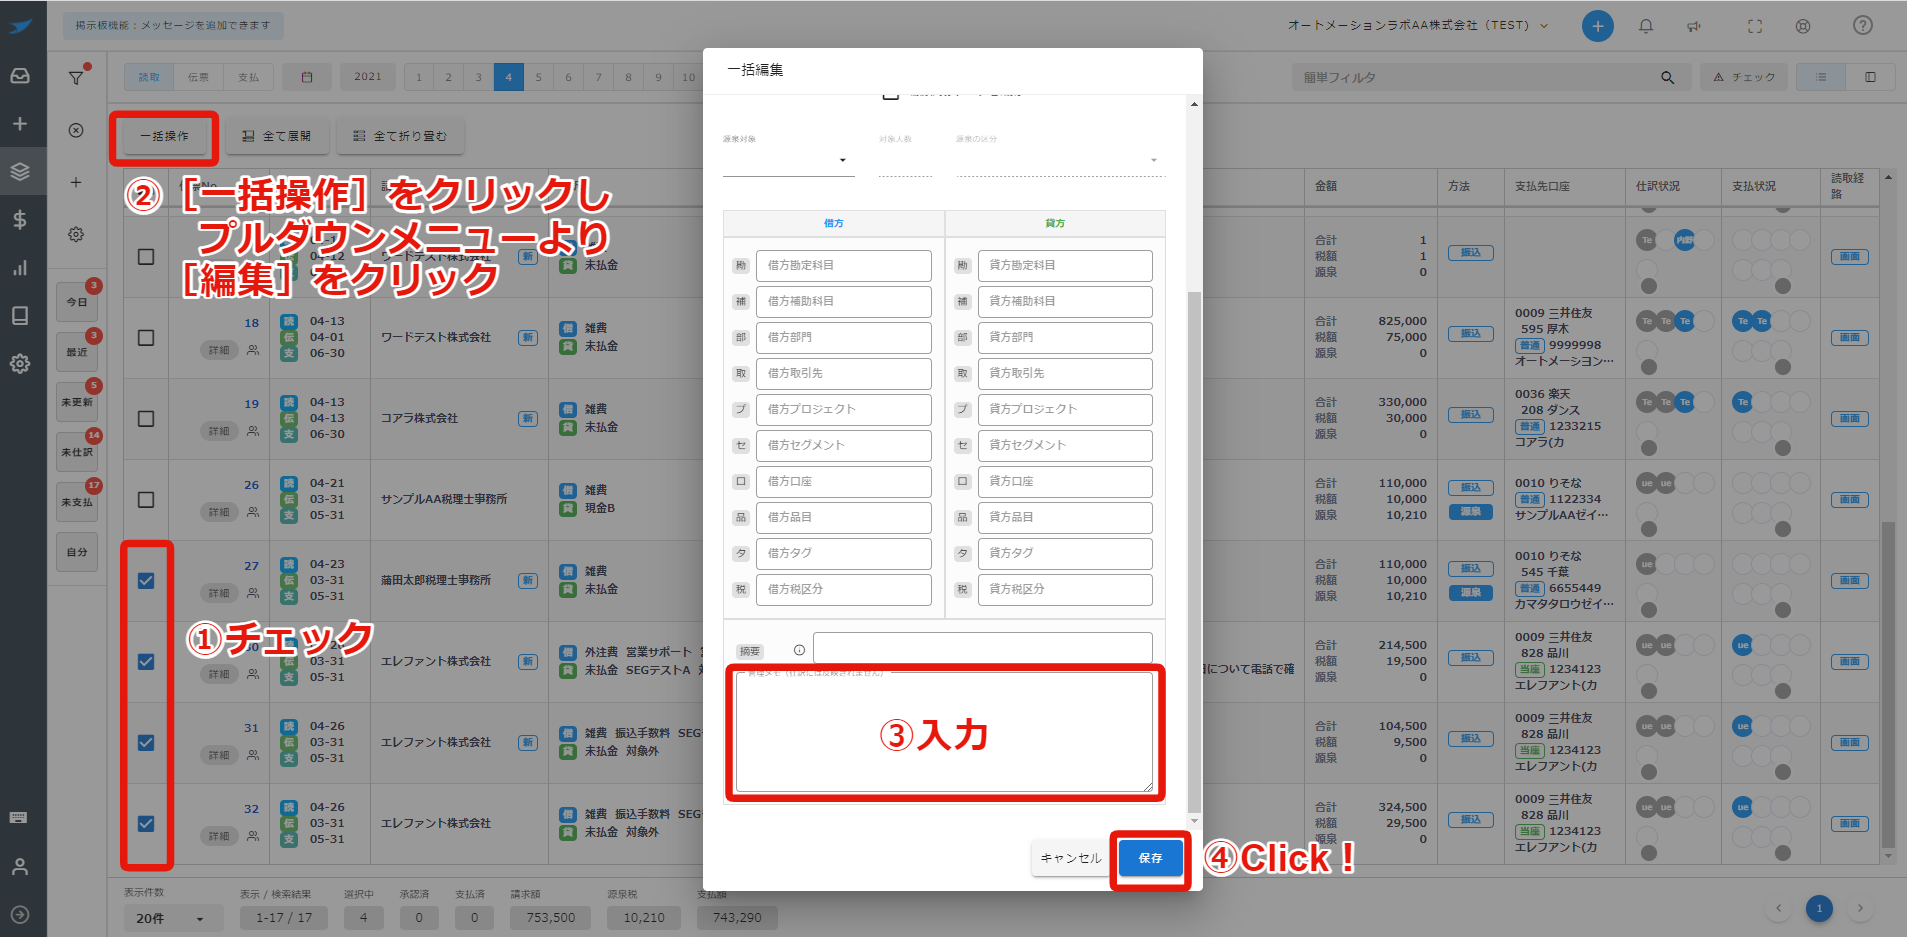
Task: Select month 8 in the month selector
Action: point(629,77)
